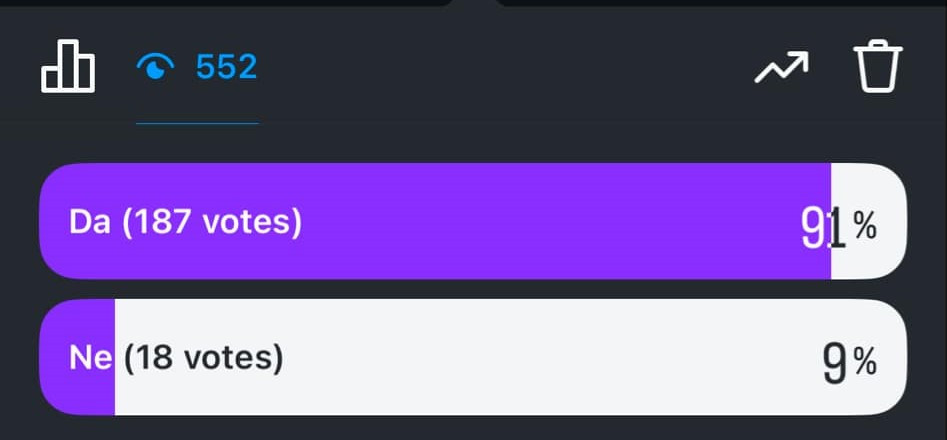The image size is (947, 440).
Task: Tap the blue underline below the viewers tab
Action: tap(197, 123)
